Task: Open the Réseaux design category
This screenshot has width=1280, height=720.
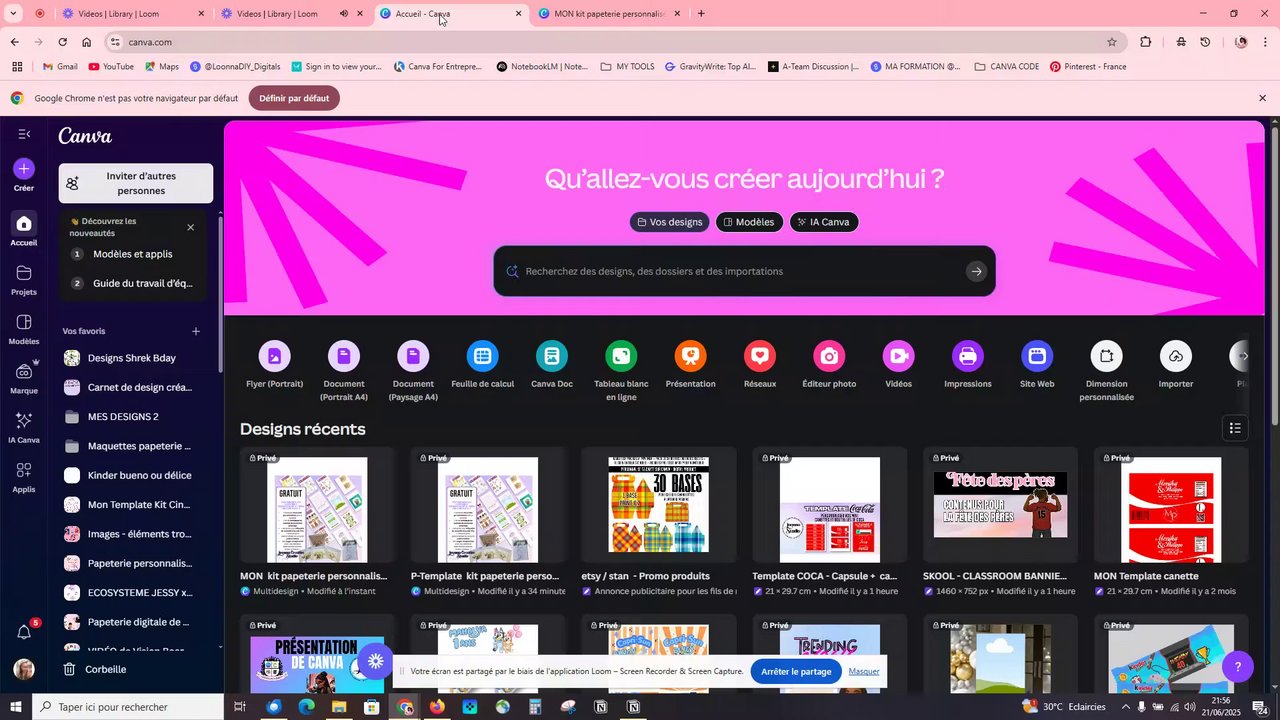Action: point(760,366)
